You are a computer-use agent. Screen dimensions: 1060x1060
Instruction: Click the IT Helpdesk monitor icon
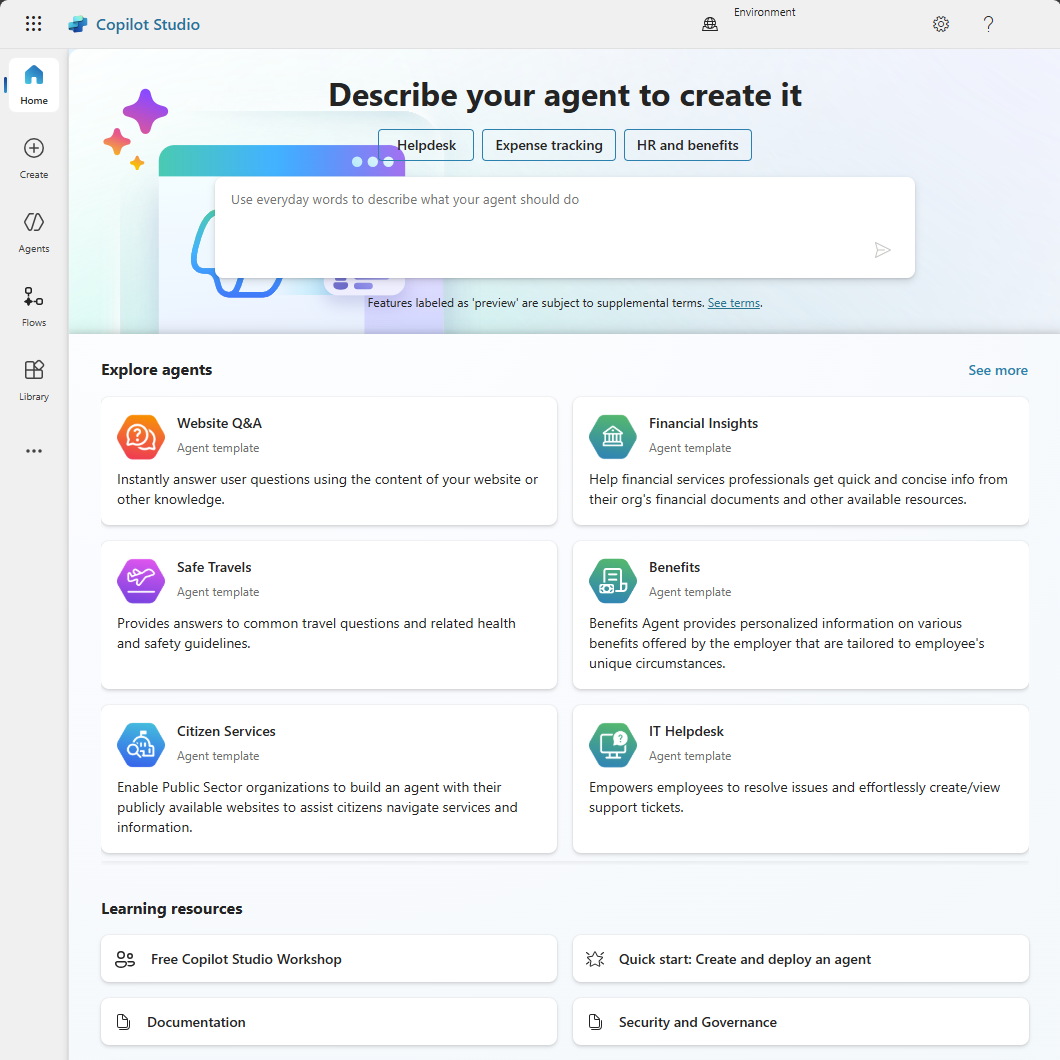click(x=612, y=745)
